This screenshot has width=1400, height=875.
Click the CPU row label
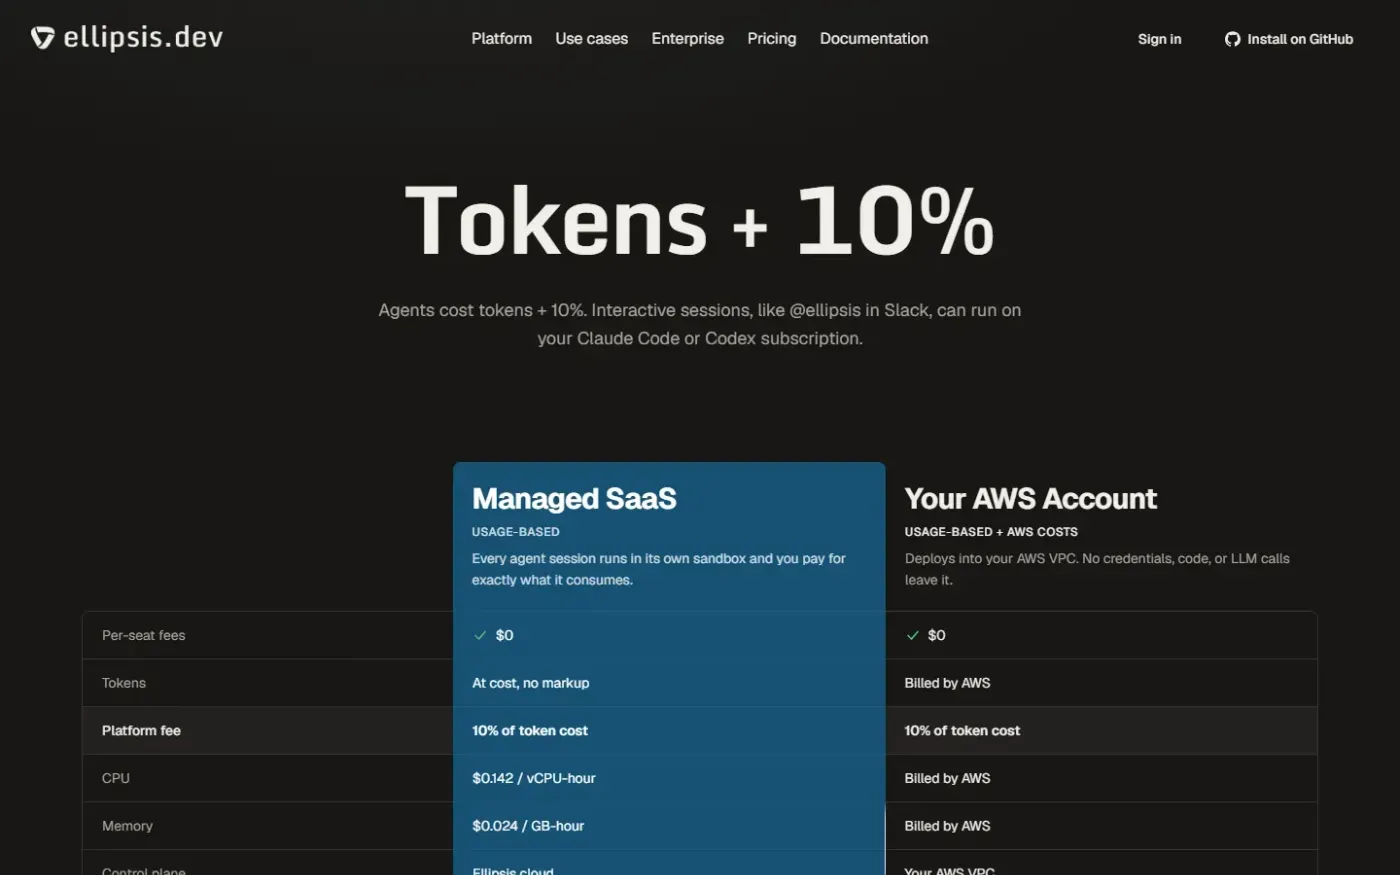(116, 778)
